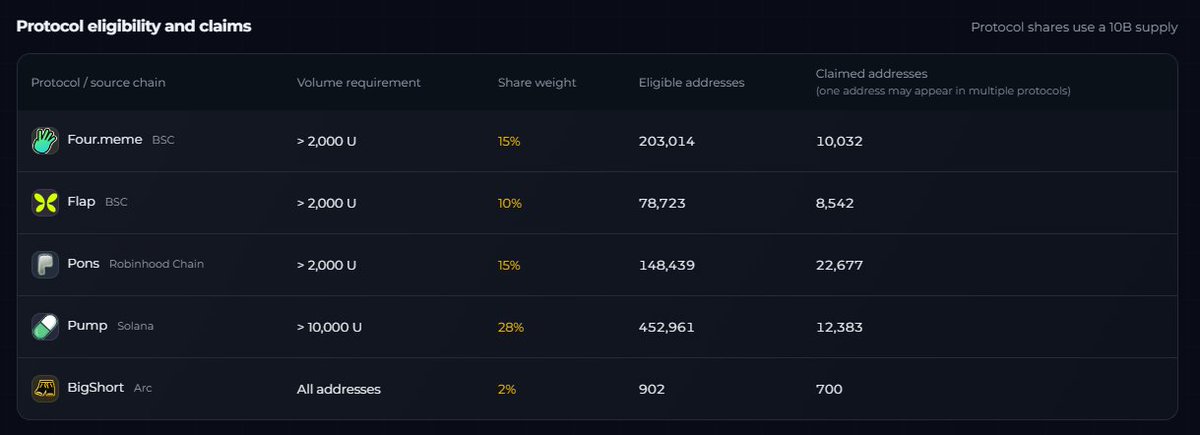Click the Claimed addresses column header
The image size is (1200, 435).
872,74
